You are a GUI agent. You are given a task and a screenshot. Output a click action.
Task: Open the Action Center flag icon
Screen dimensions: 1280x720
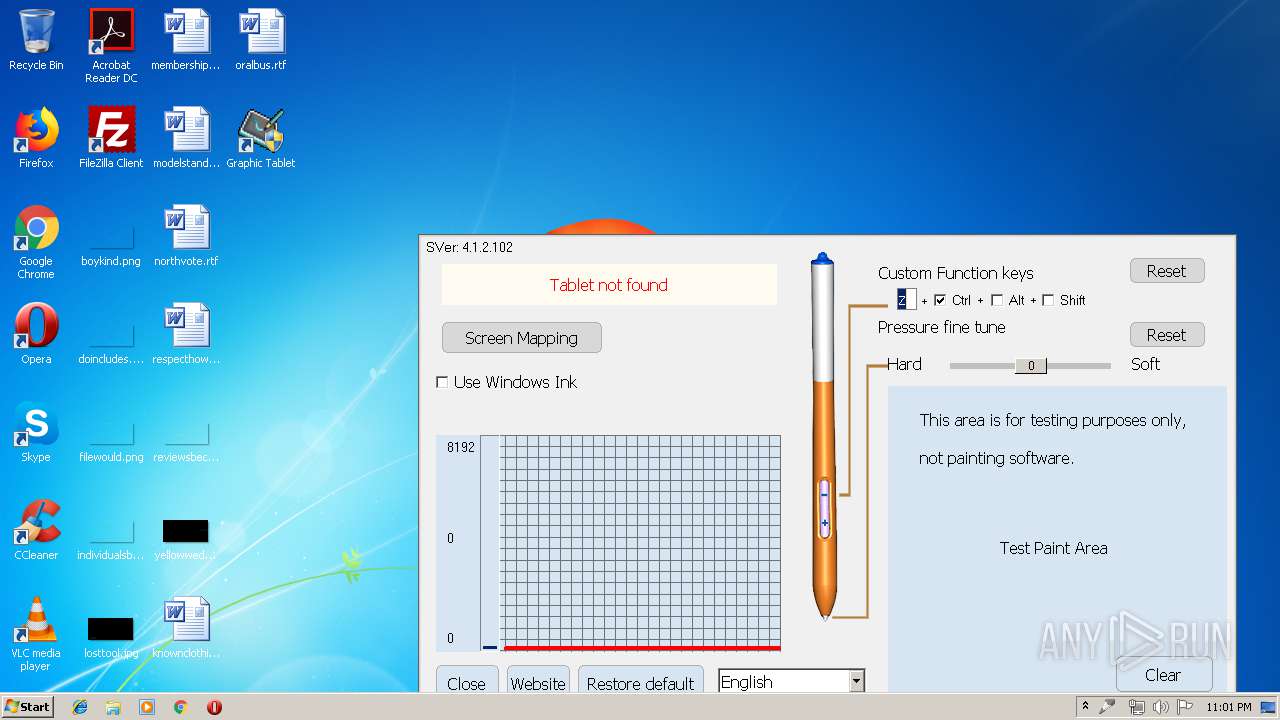tap(1185, 707)
